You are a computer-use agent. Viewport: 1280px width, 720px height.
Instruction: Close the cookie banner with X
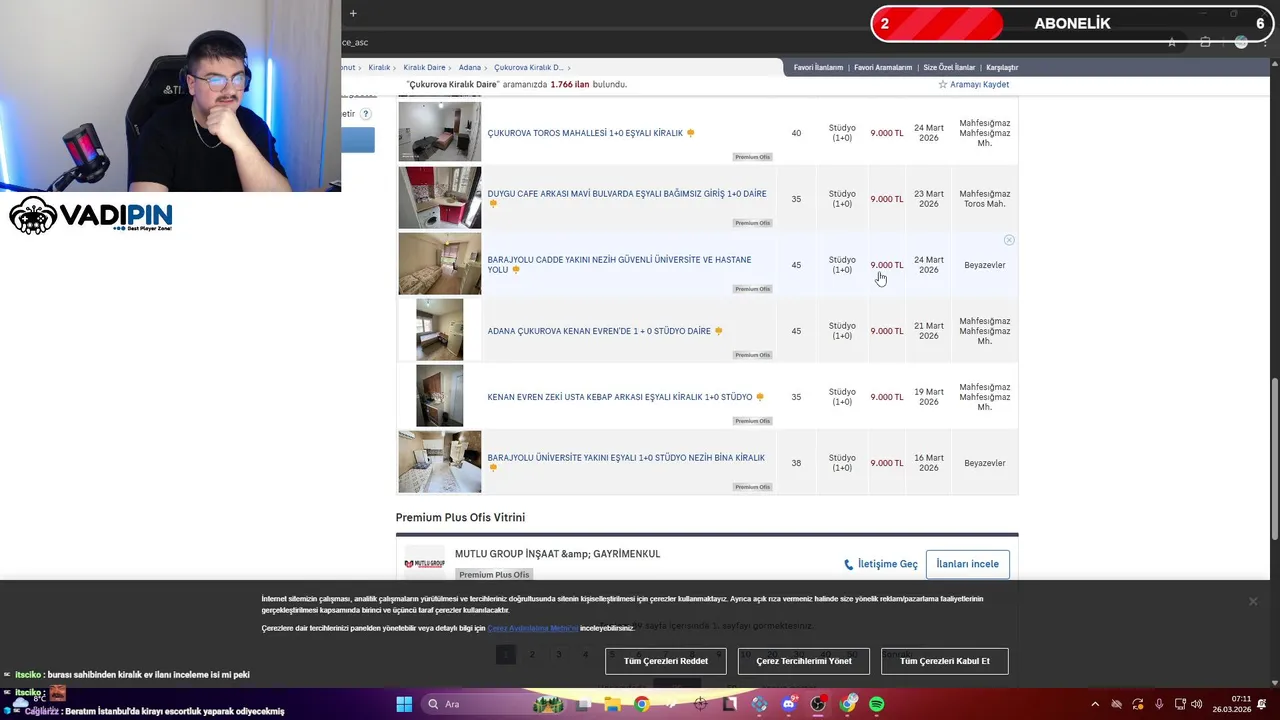click(x=1253, y=601)
